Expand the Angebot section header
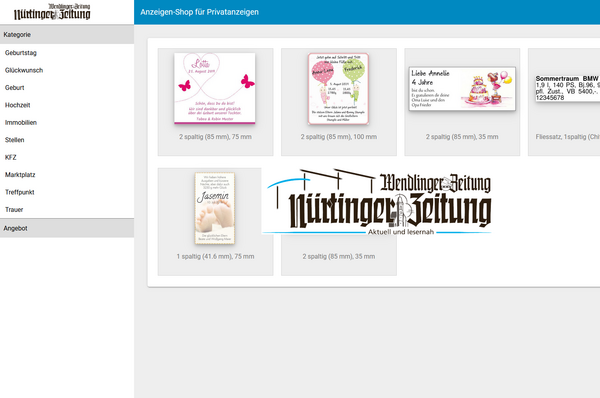600x398 pixels. tap(67, 228)
